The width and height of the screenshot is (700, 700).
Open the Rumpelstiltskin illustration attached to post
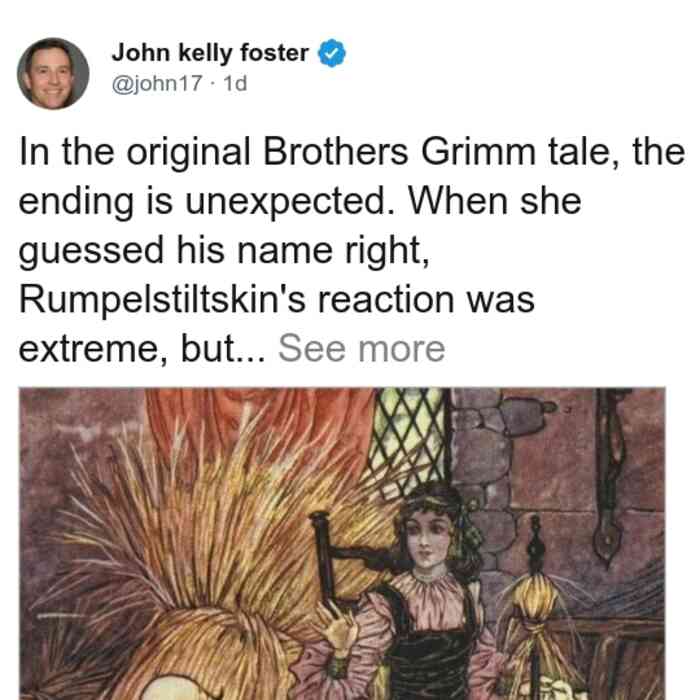coord(342,544)
